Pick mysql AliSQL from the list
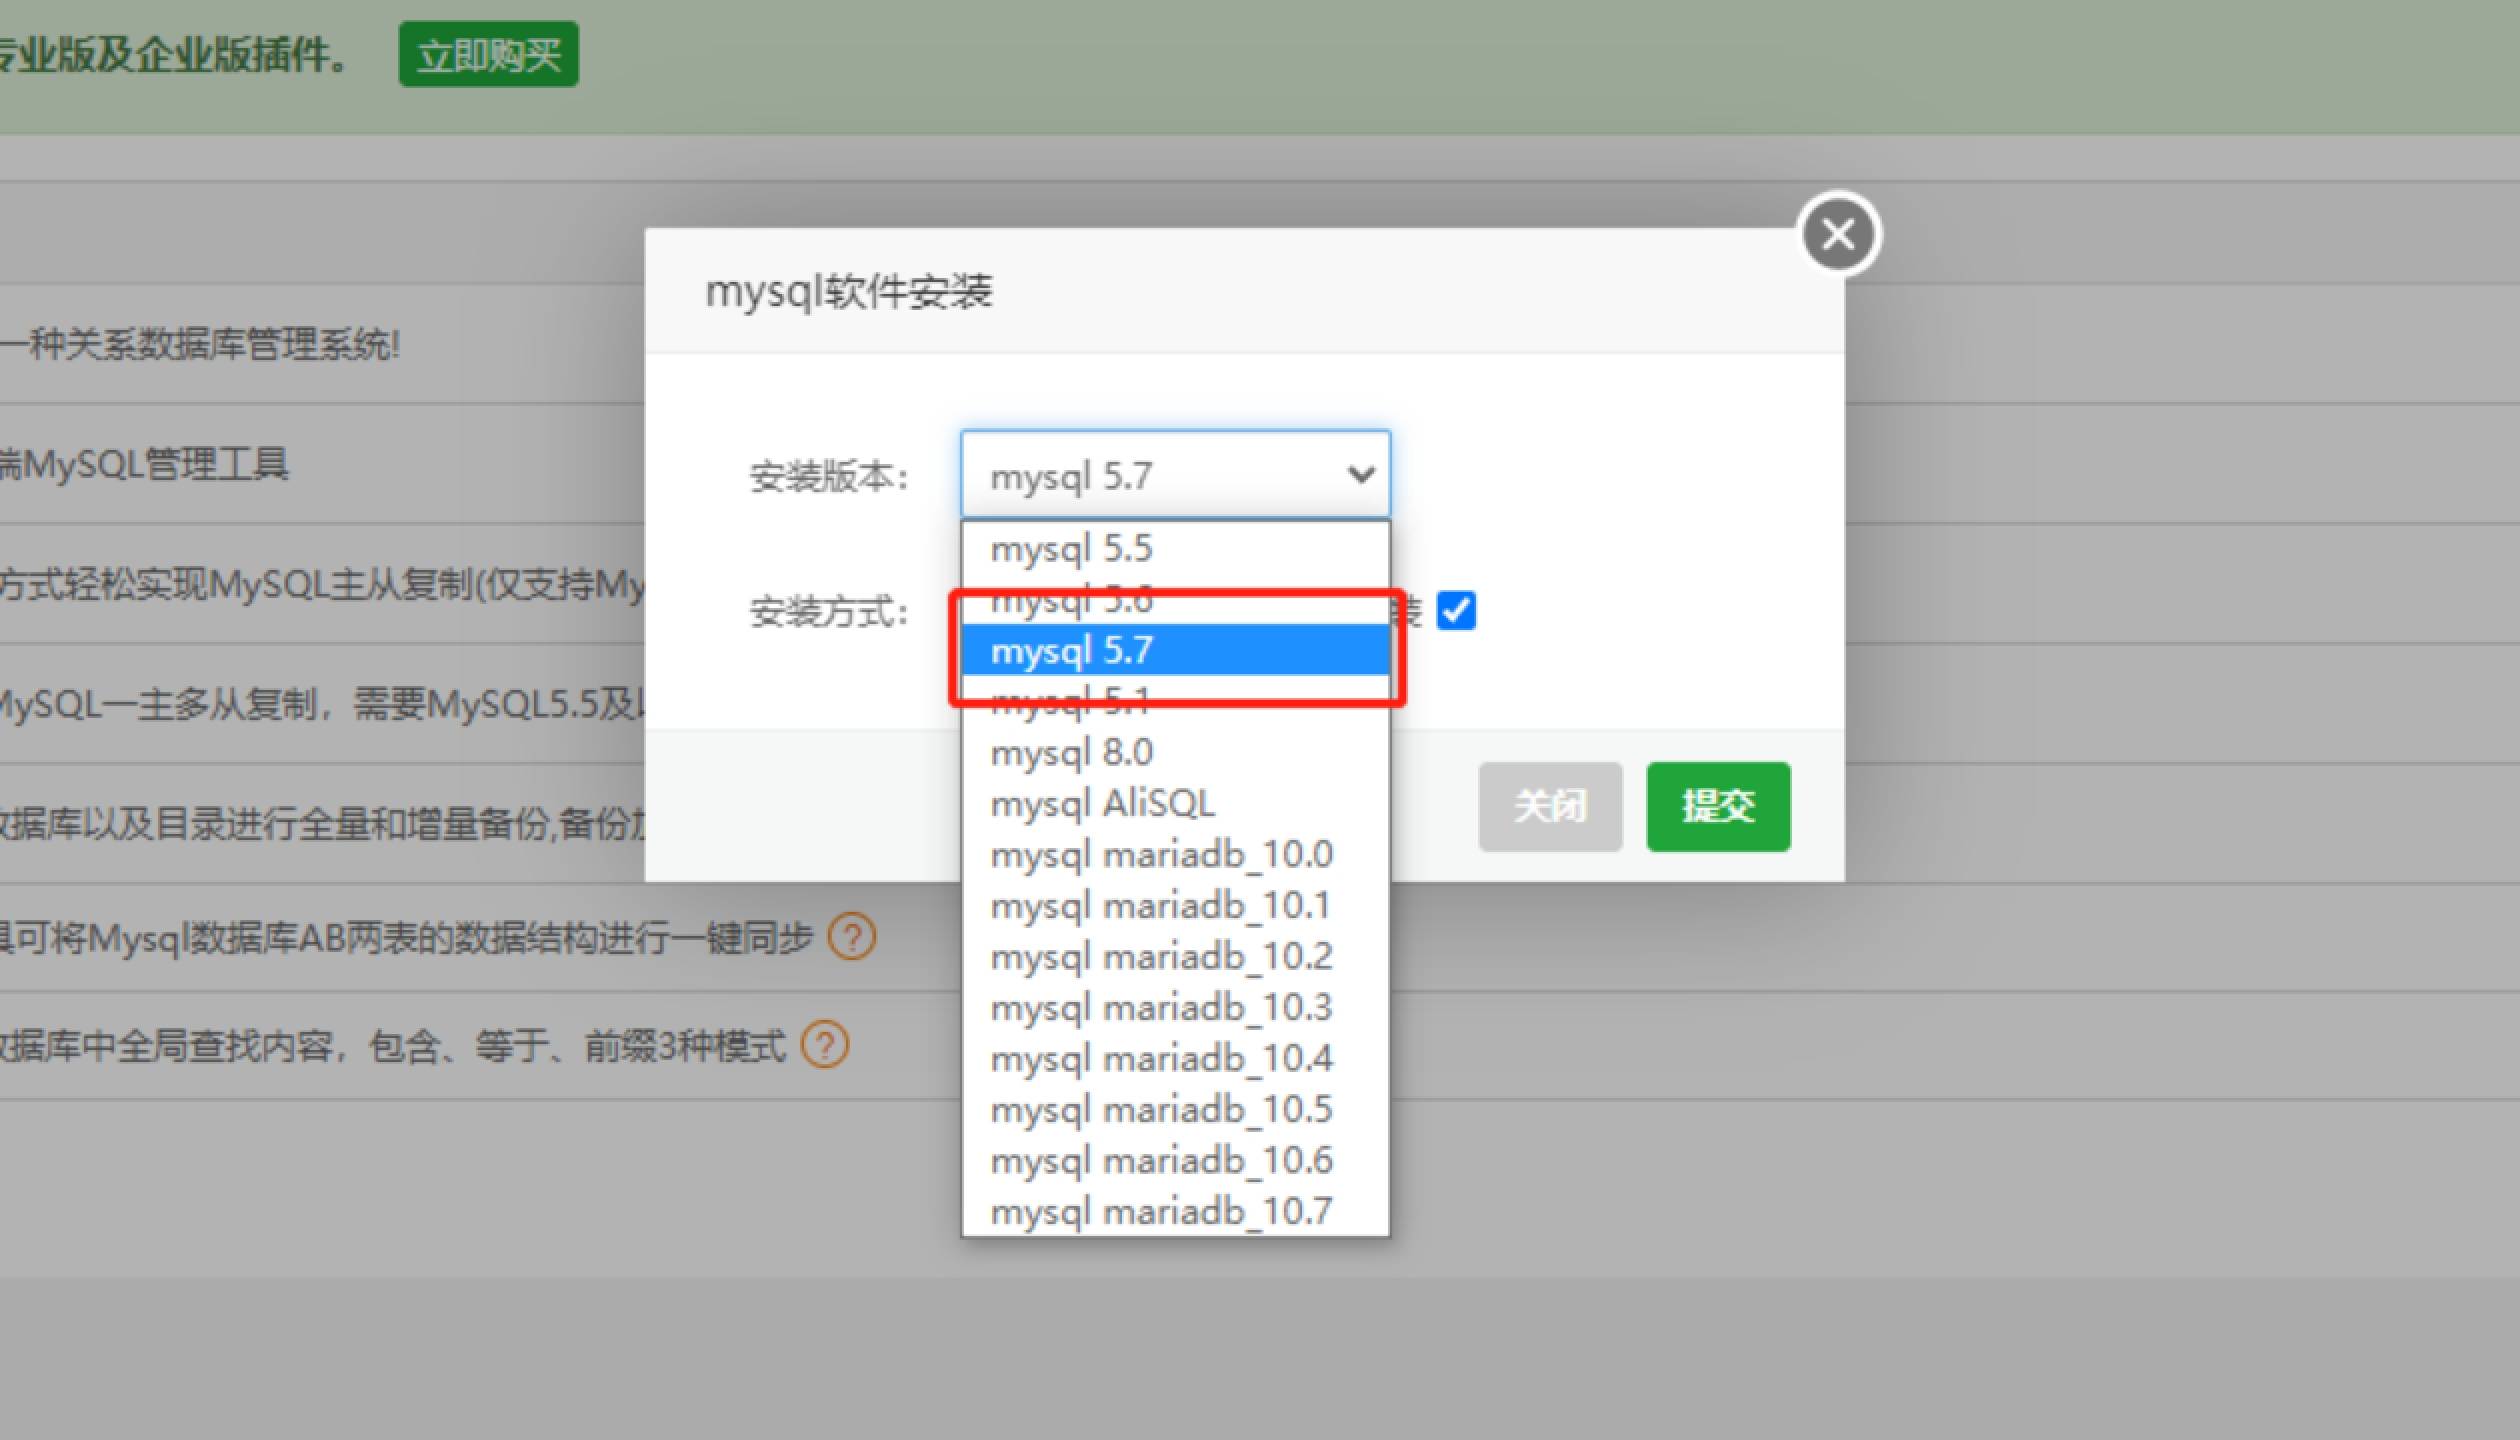The image size is (2520, 1440). (1175, 803)
